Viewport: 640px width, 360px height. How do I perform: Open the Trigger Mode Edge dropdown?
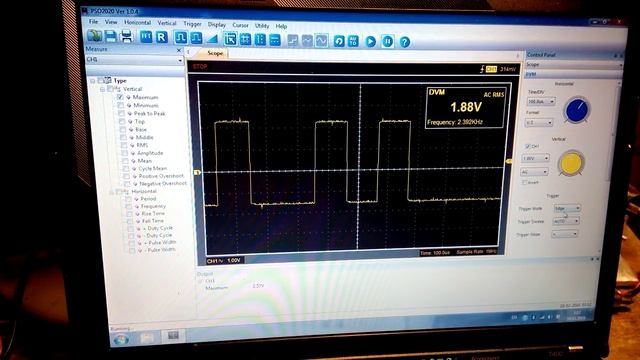[567, 209]
